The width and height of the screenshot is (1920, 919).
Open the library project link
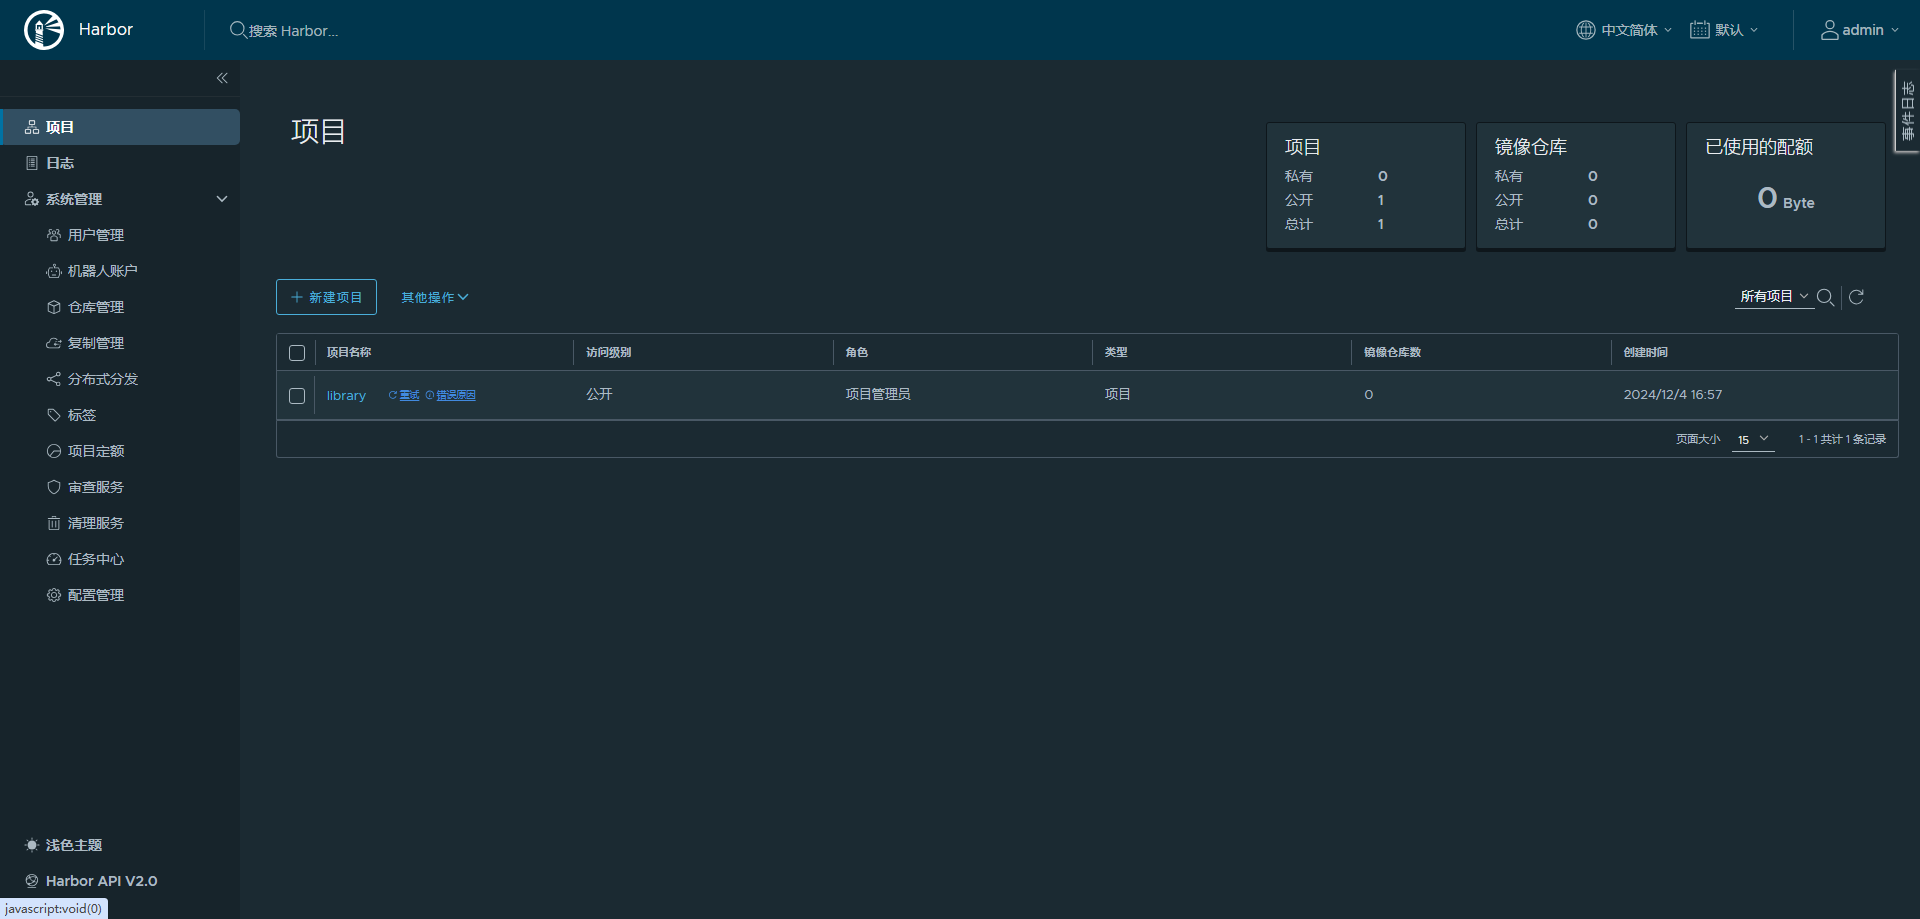(346, 396)
